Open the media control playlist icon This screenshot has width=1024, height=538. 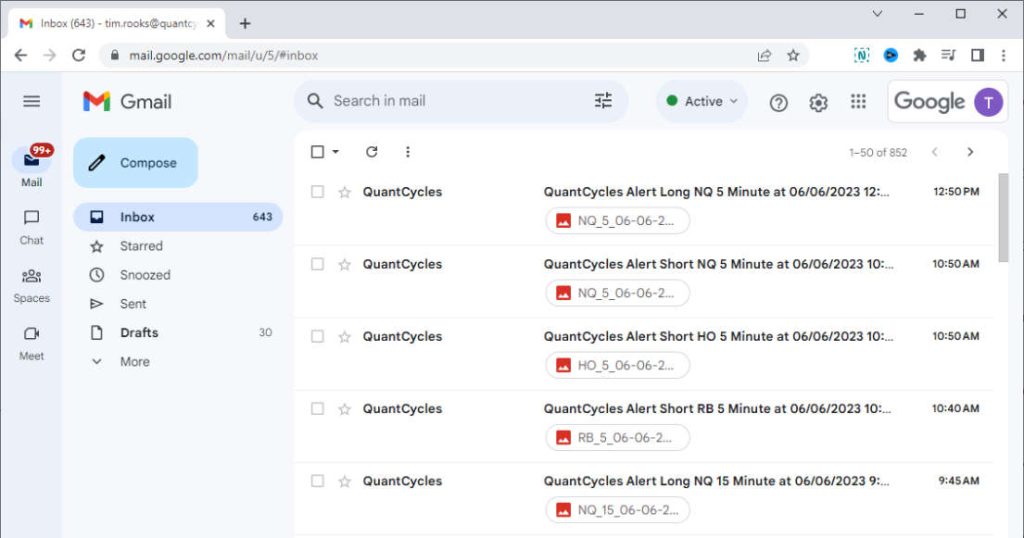point(948,55)
